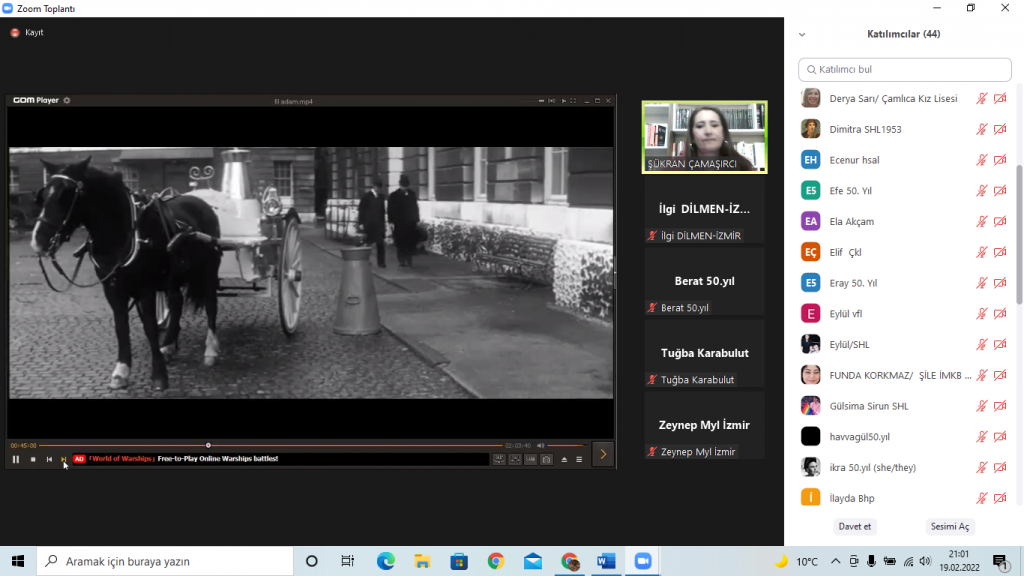Screen dimensions: 1024x576
Task: Toggle microphone mute for Gülsima Sirun SHL
Action: click(982, 406)
